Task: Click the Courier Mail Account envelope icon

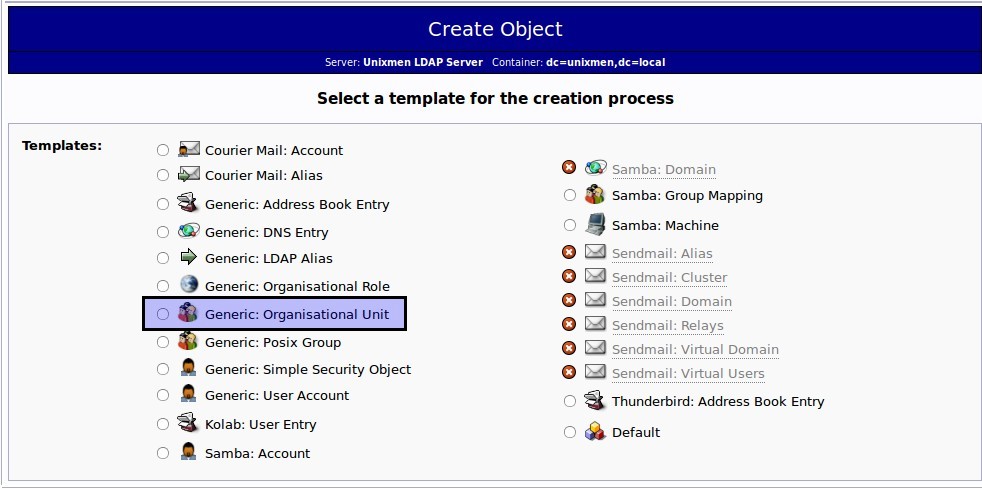Action: pos(189,149)
